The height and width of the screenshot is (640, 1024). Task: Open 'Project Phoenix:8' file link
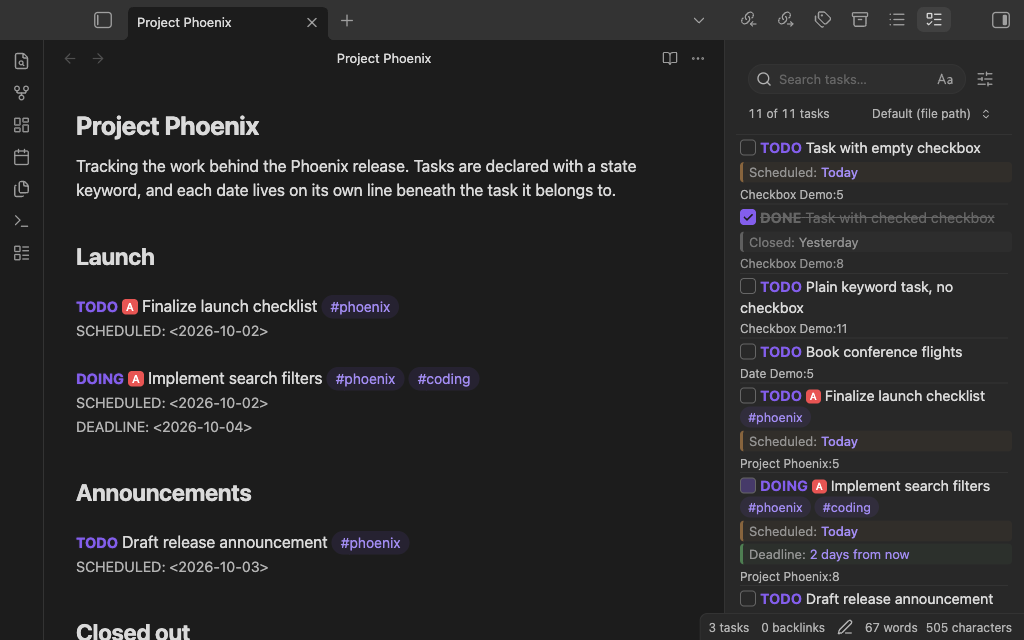pyautogui.click(x=790, y=577)
